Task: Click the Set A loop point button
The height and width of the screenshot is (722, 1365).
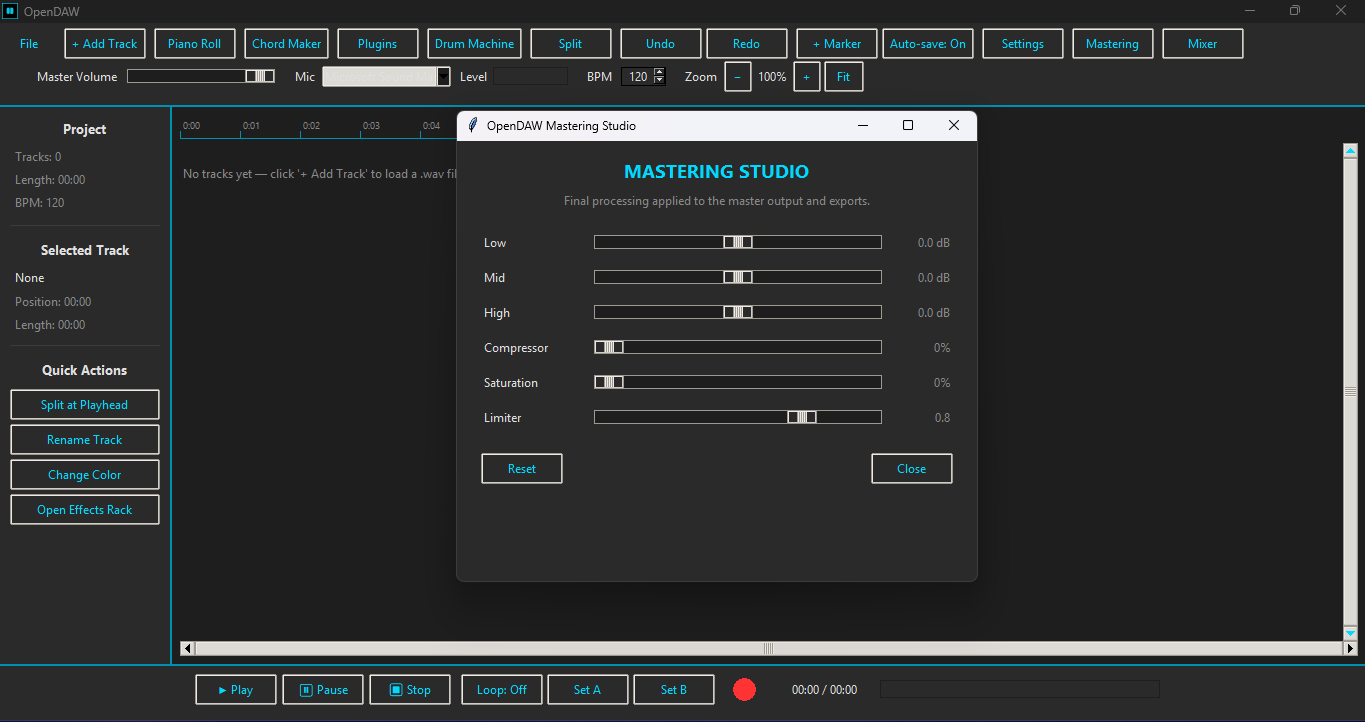Action: click(588, 690)
